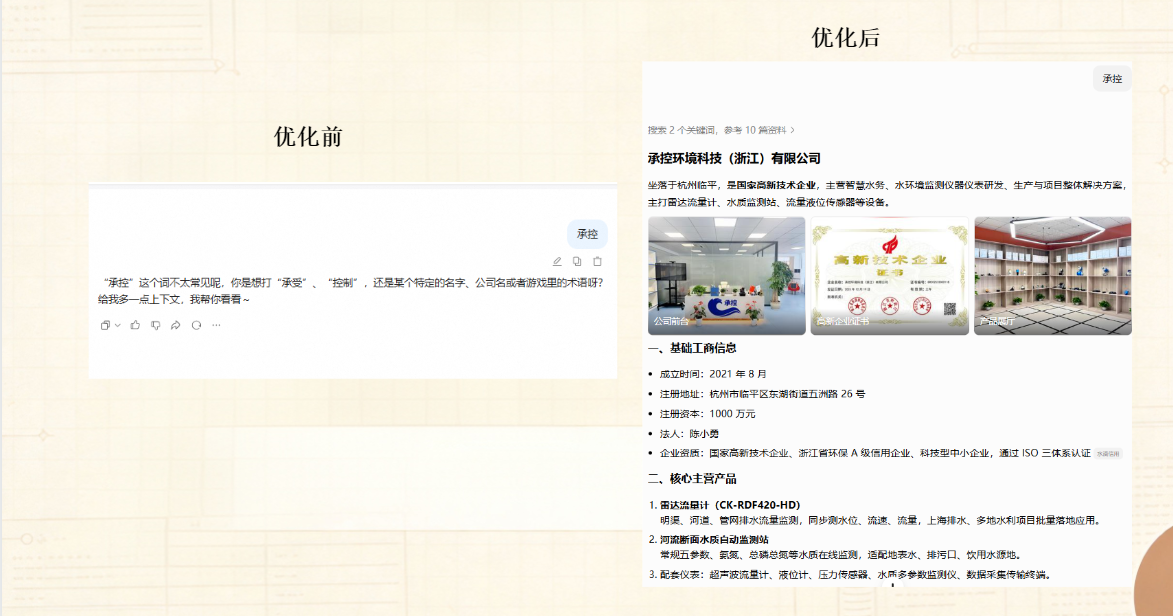Regenerate the reply with the refresh icon
The width and height of the screenshot is (1173, 616).
tap(196, 325)
